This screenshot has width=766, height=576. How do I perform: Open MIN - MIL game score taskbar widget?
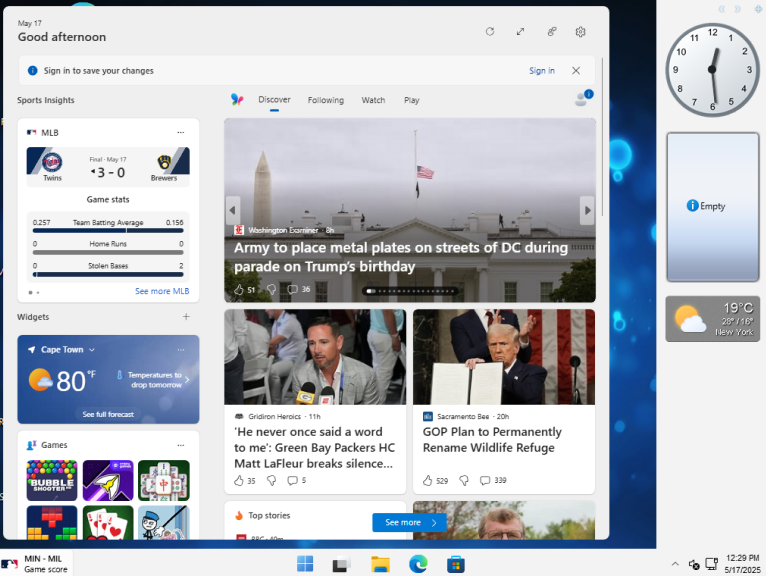point(37,563)
